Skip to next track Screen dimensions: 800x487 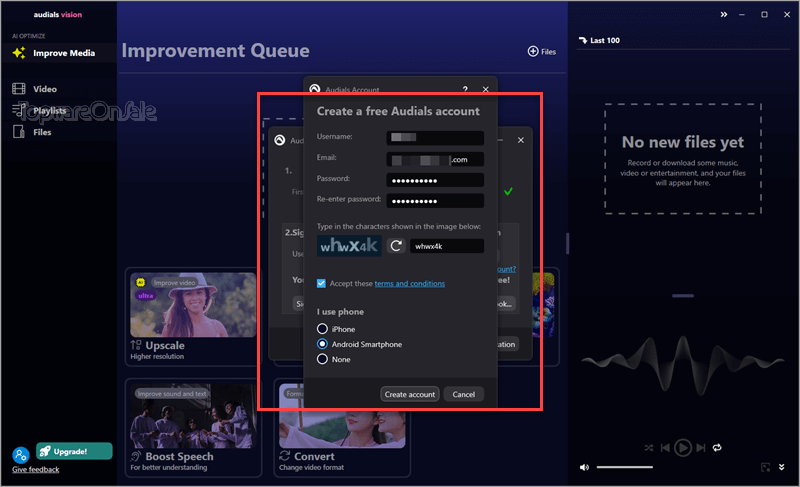(x=701, y=448)
